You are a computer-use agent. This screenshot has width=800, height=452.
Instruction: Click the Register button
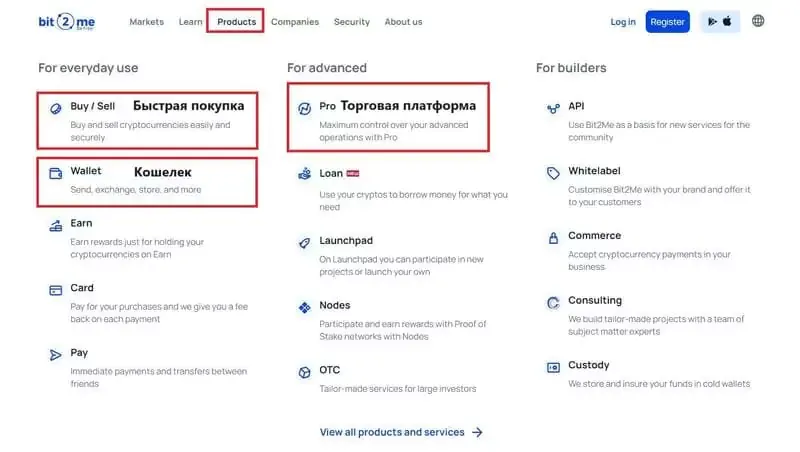[x=667, y=22]
